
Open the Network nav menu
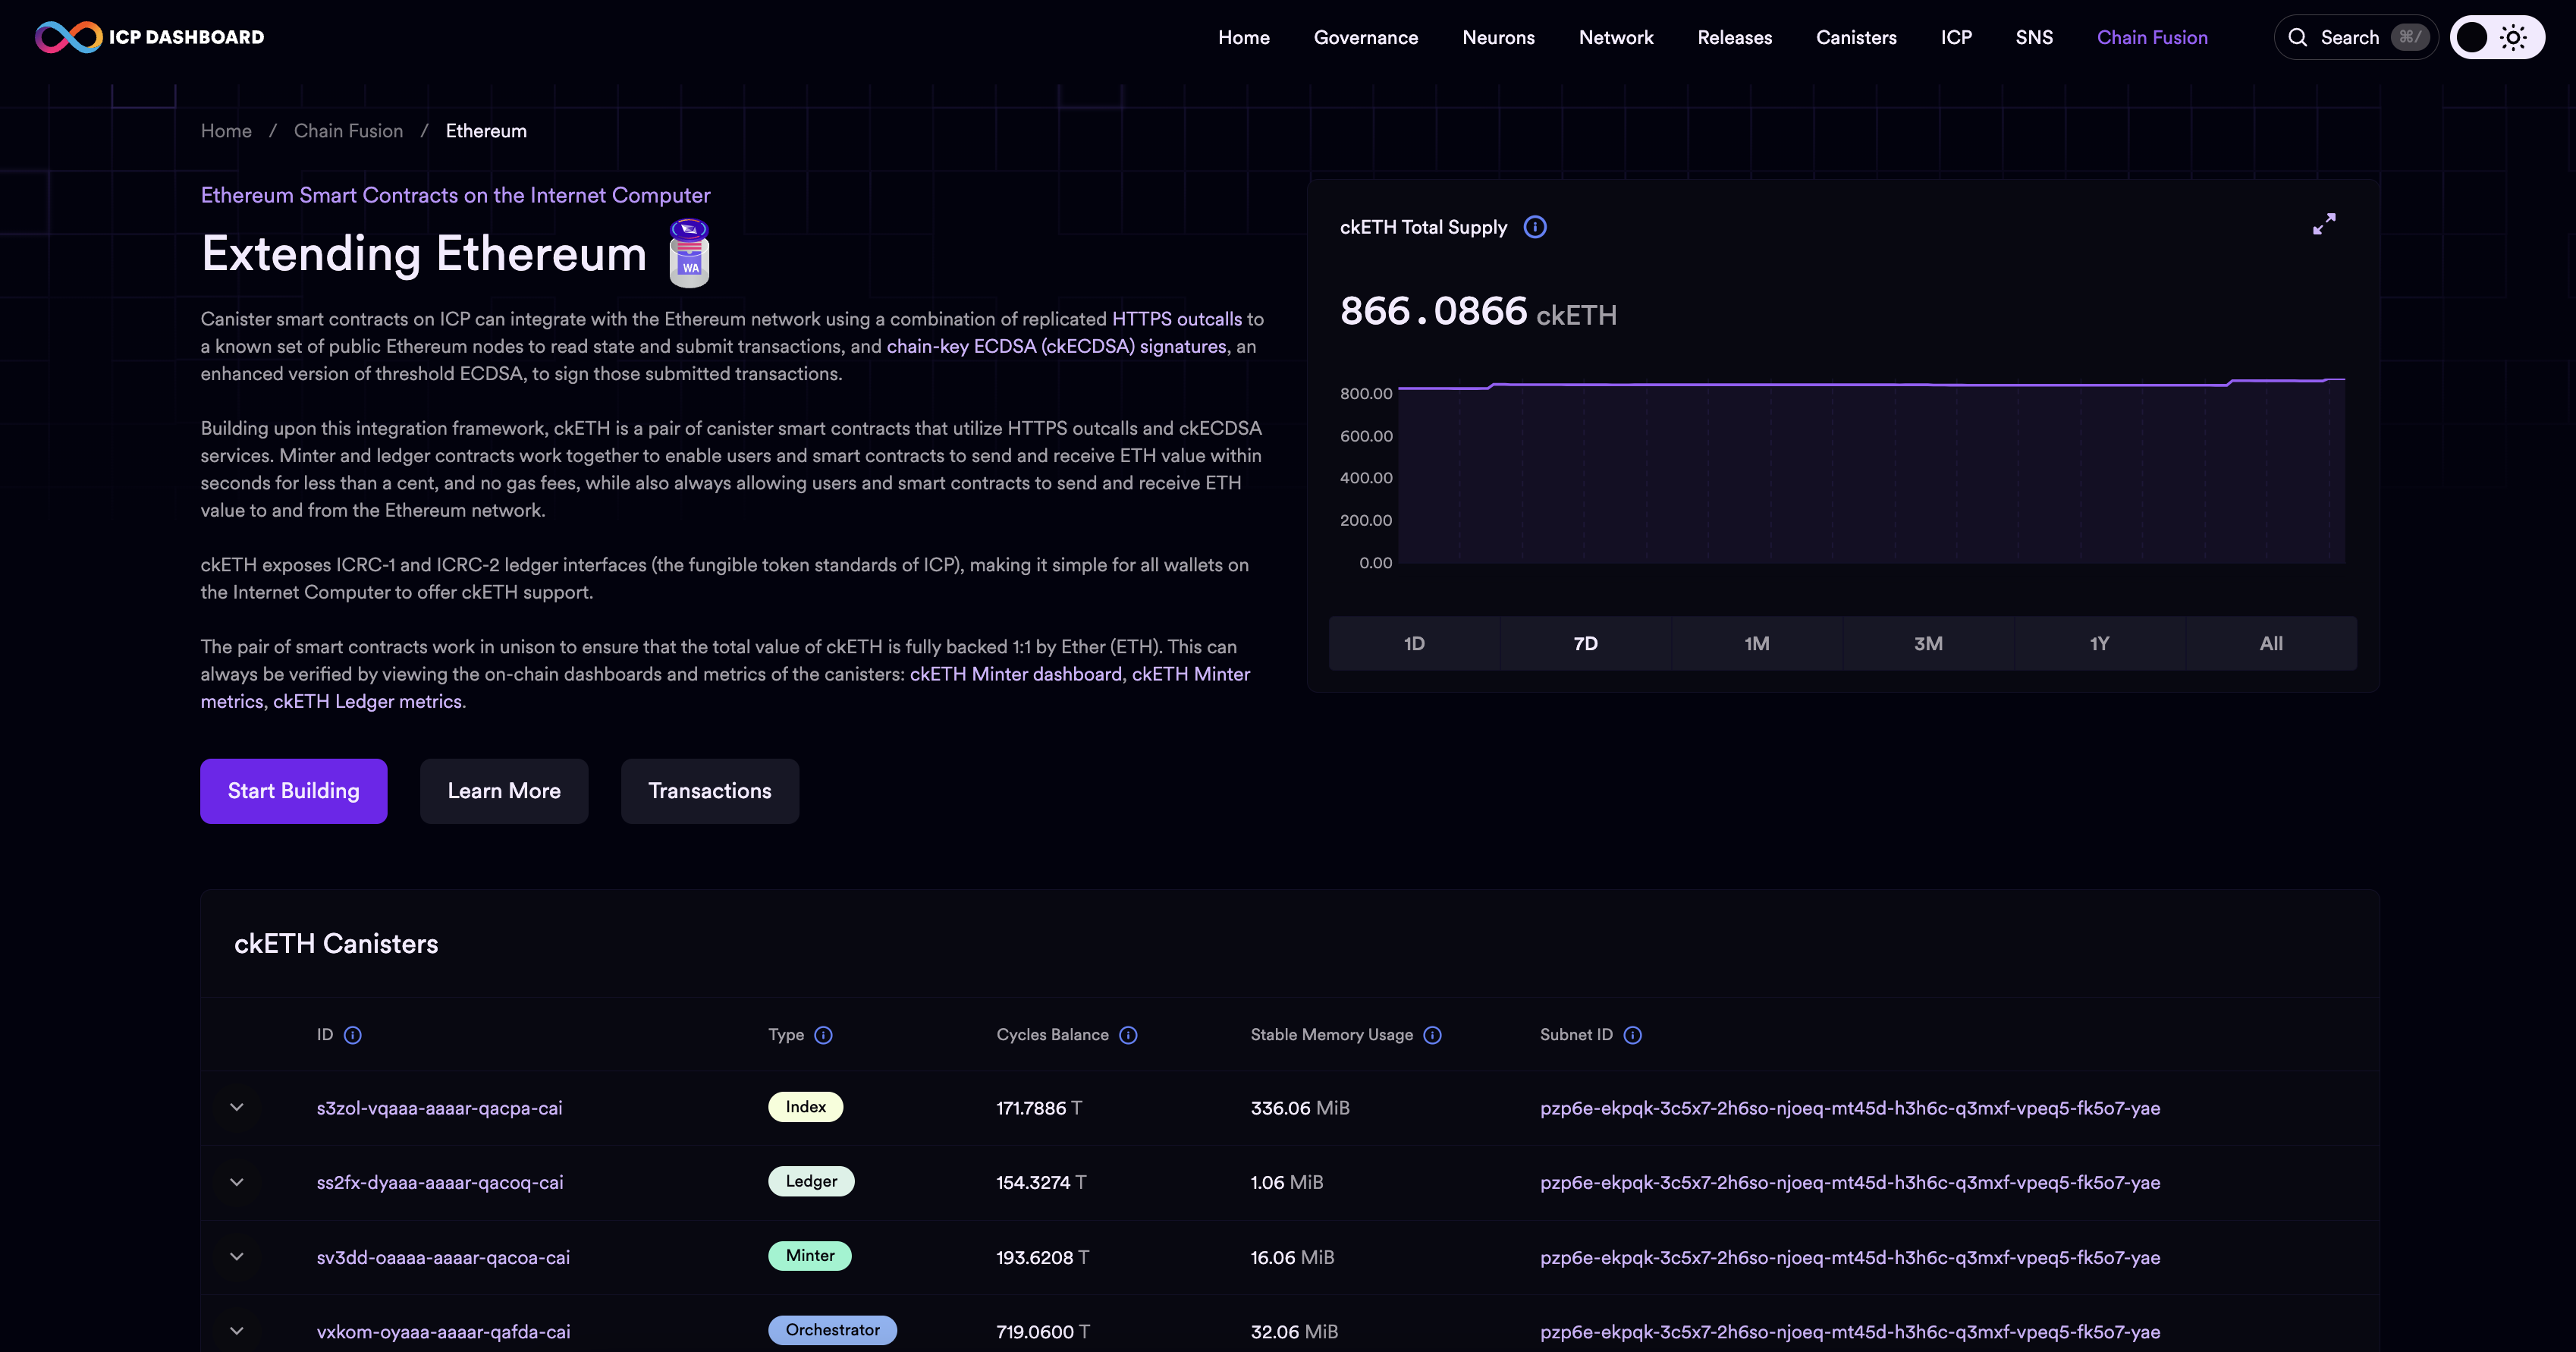[1616, 37]
